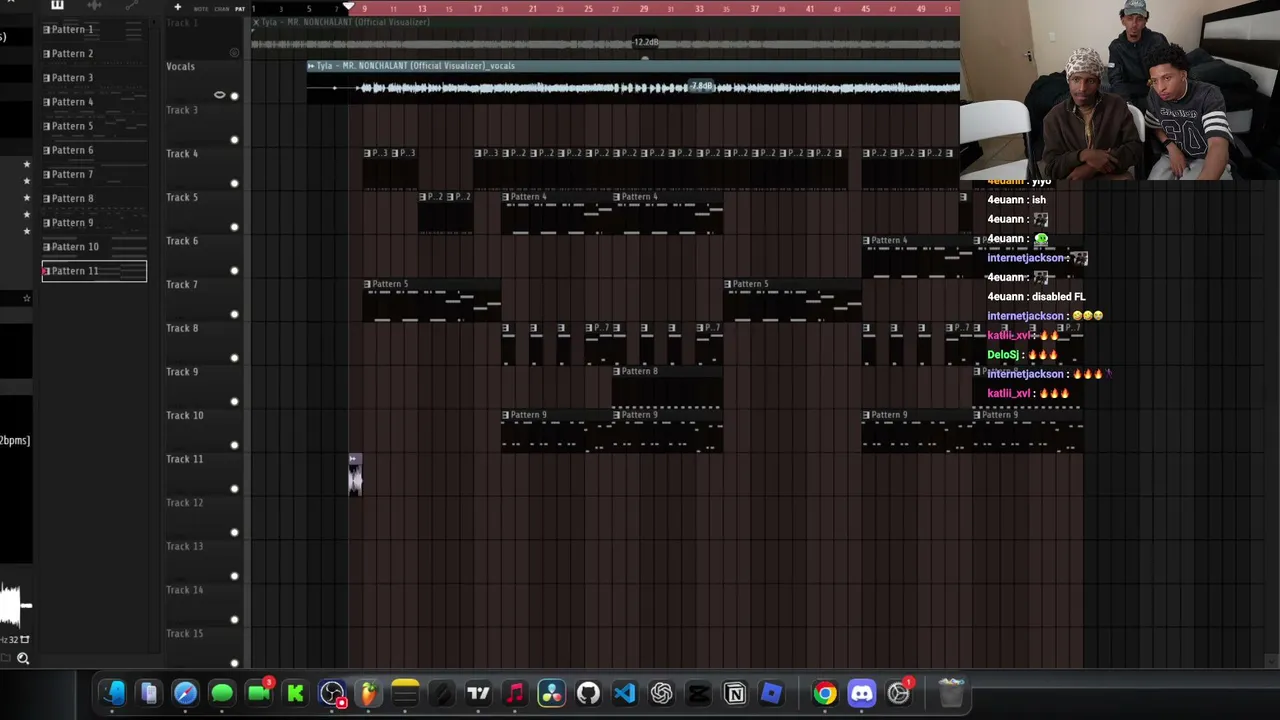Toggle Track 7 mute switch
Viewport: 1280px width, 720px height.
pos(234,314)
